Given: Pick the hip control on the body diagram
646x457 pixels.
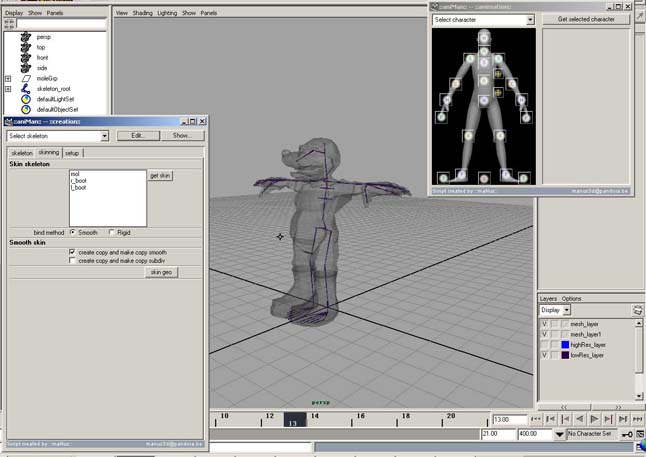Looking at the screenshot, I should (x=484, y=100).
